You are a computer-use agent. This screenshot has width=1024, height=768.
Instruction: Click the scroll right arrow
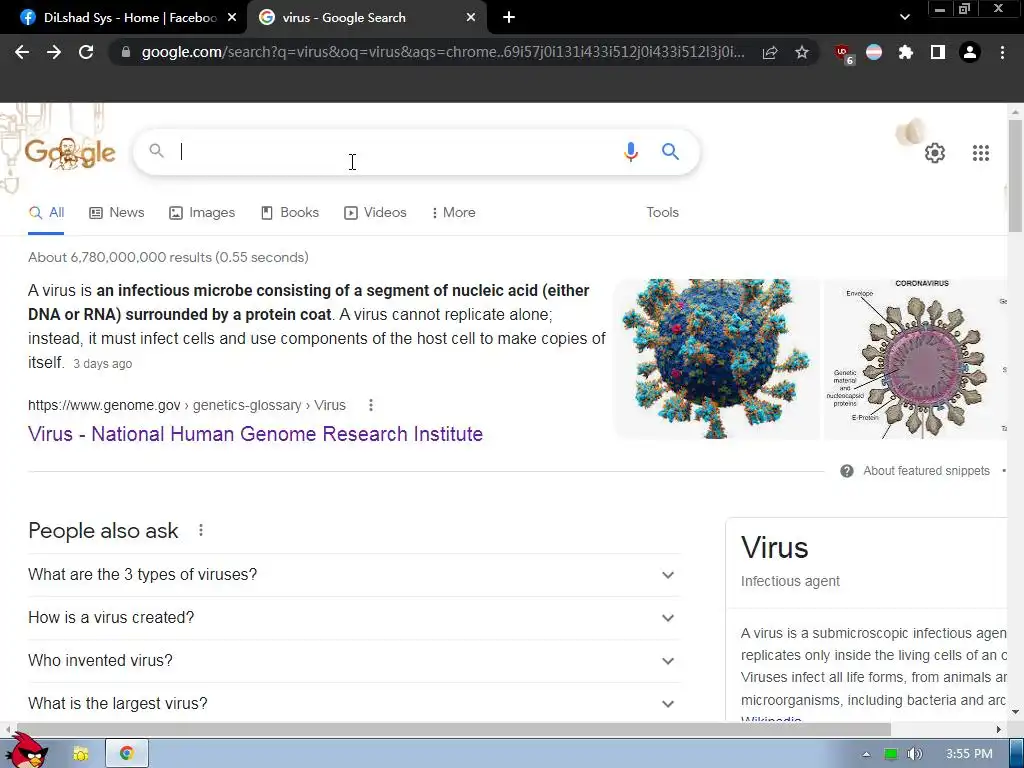[x=999, y=729]
